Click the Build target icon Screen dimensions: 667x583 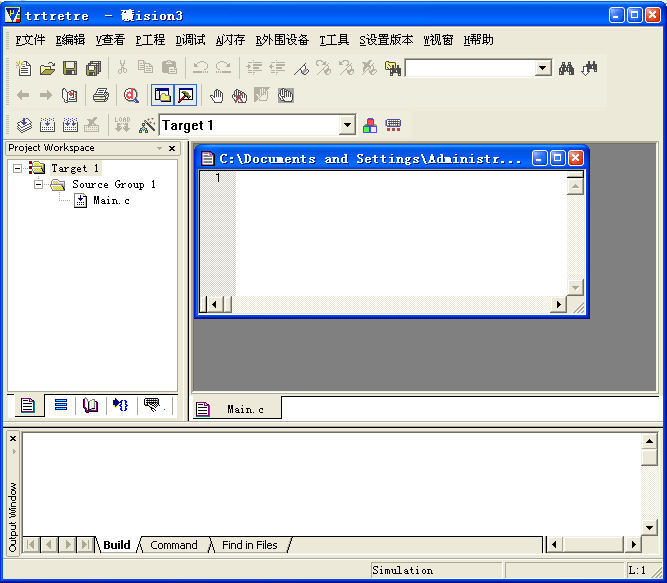coord(47,125)
